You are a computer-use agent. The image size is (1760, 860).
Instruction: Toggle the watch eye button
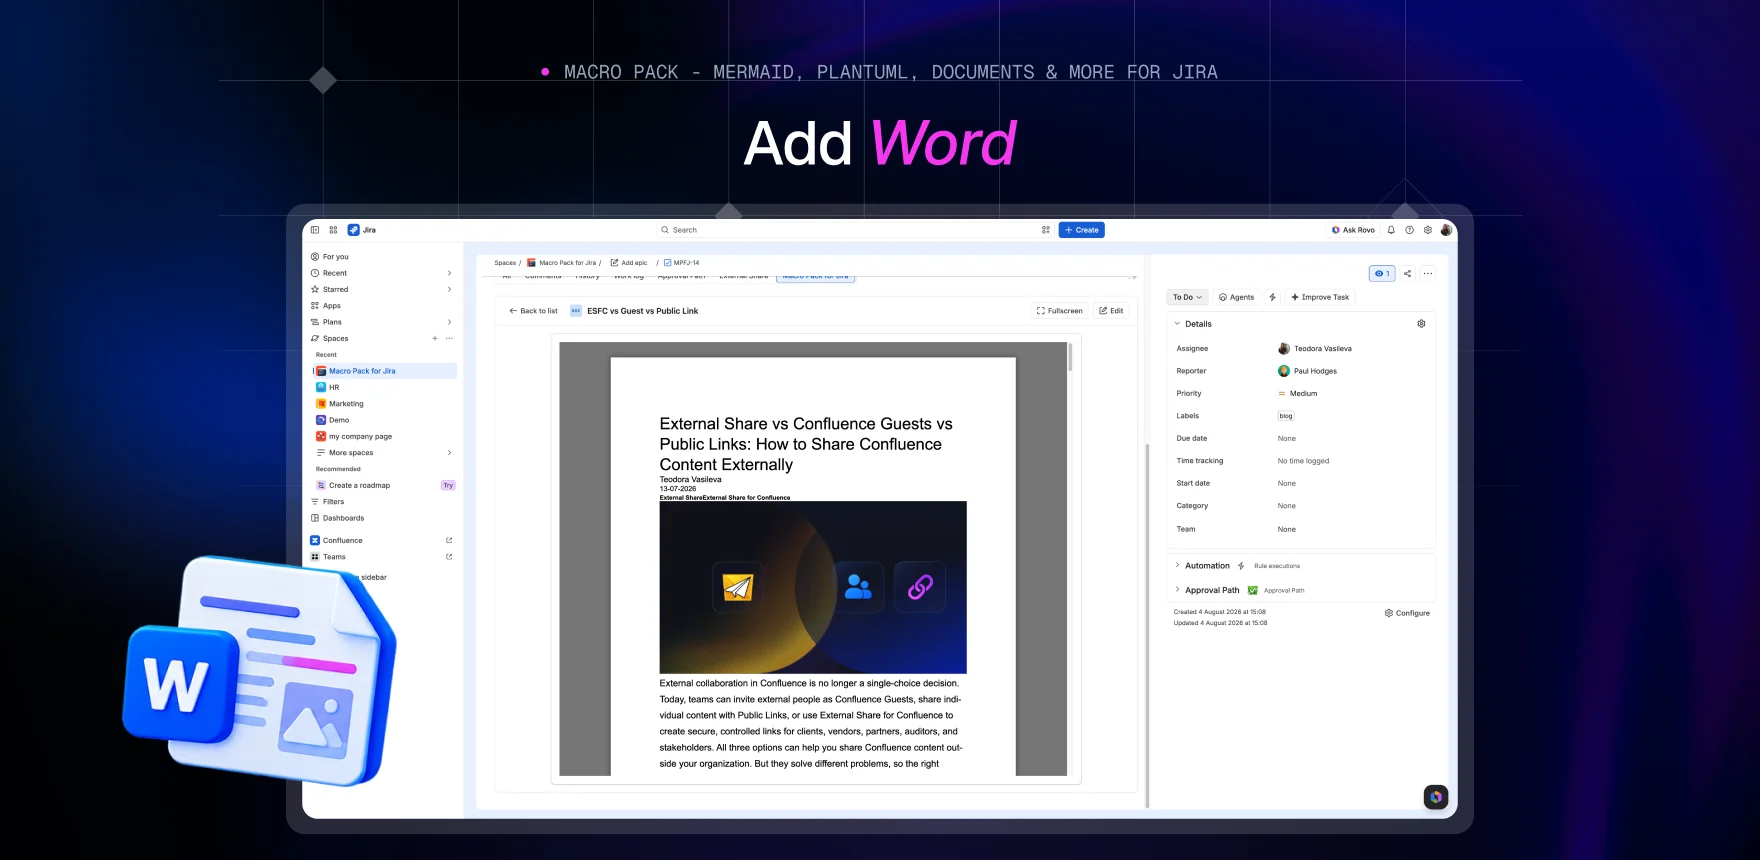(1382, 273)
